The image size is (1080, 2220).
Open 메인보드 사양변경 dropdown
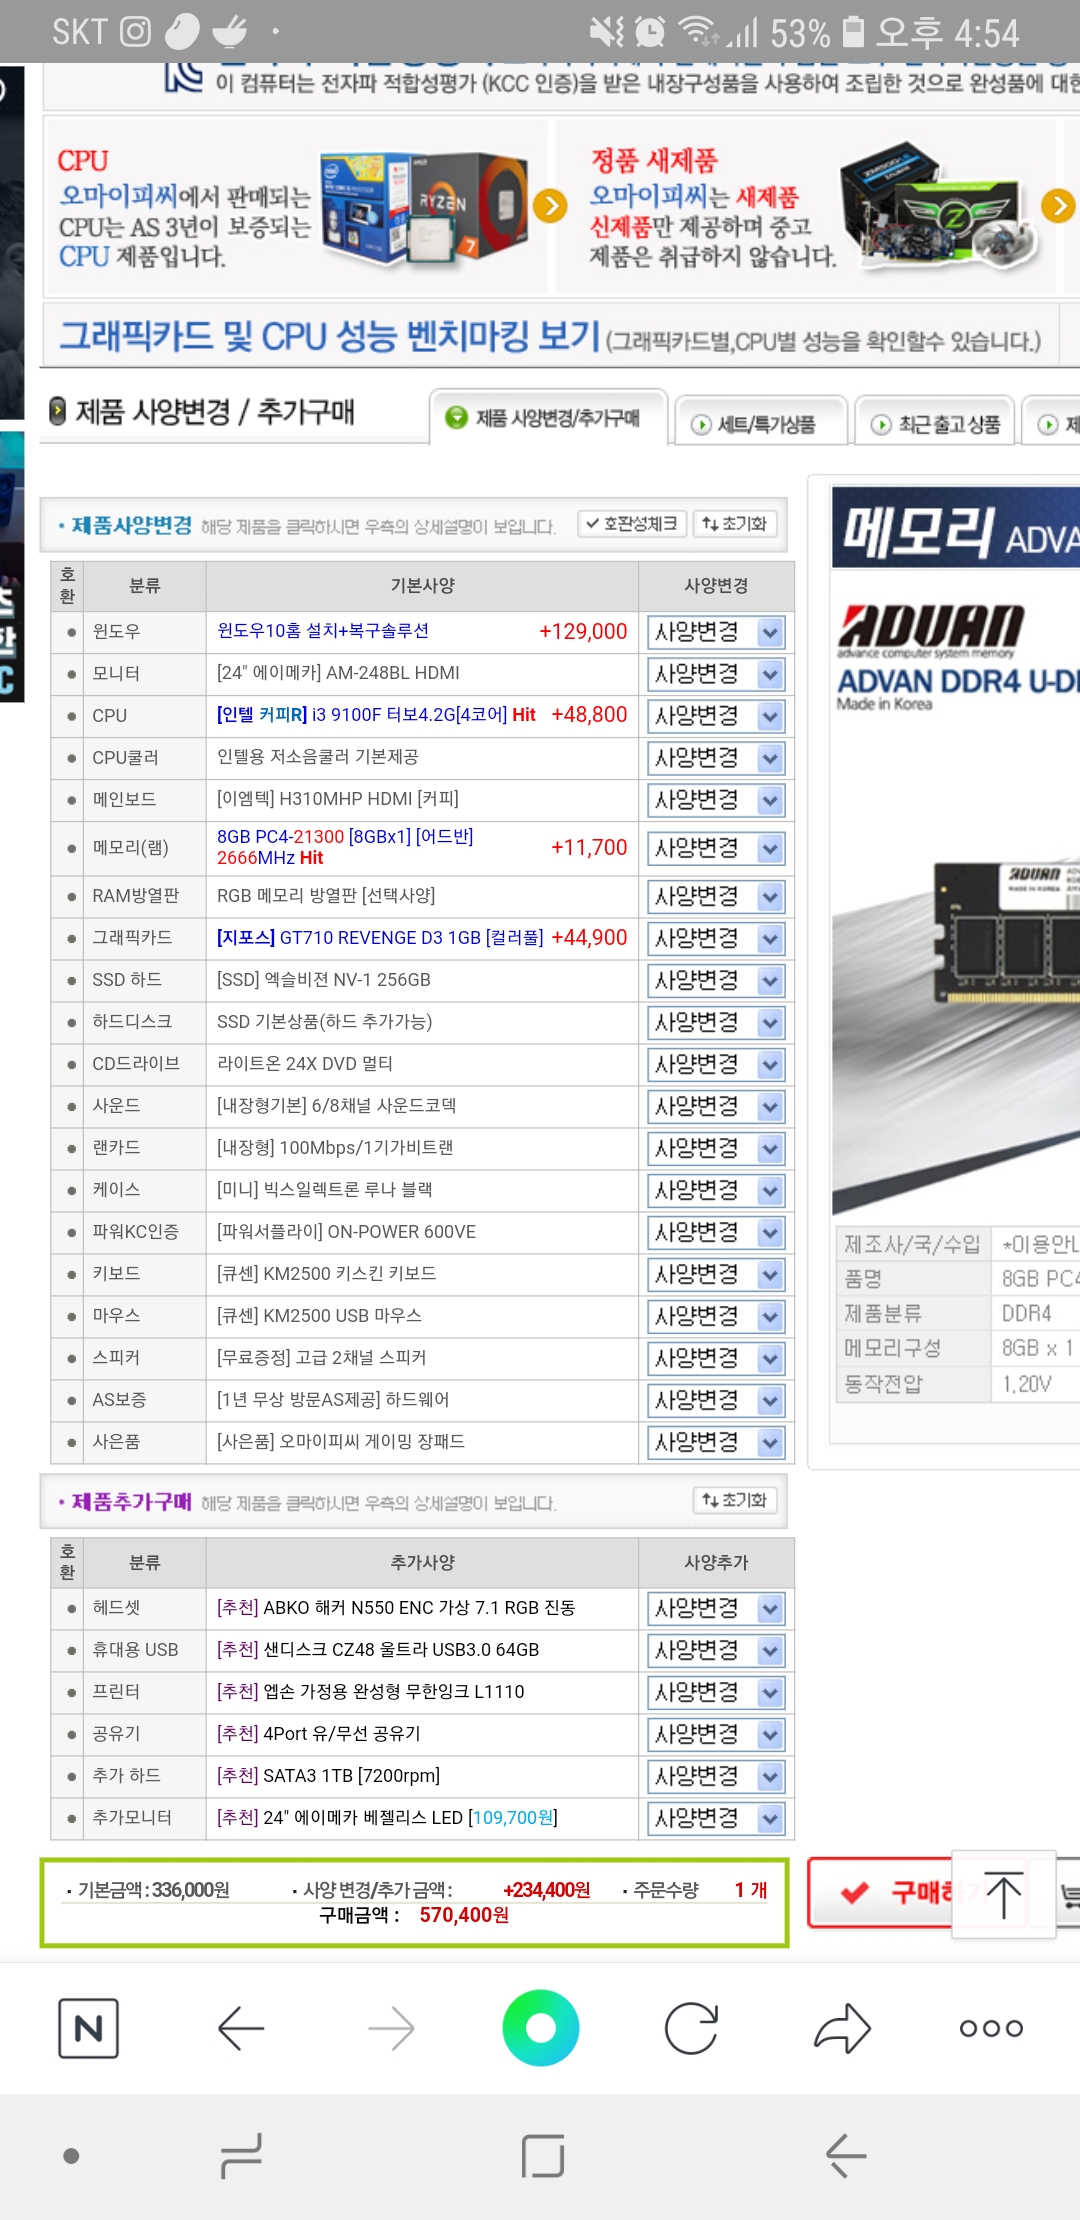716,800
